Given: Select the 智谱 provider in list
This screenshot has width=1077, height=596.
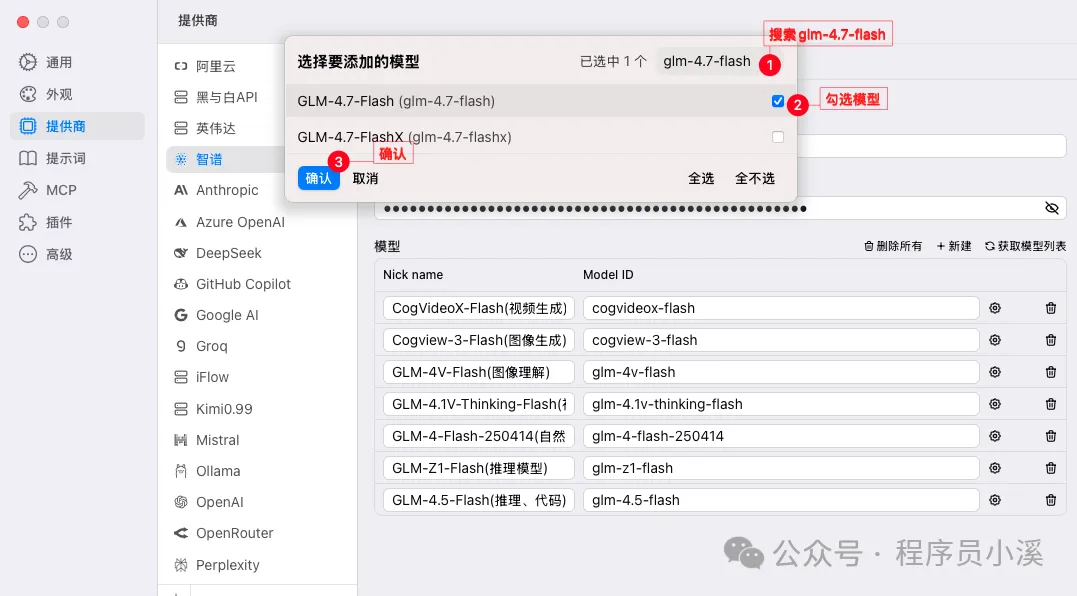Looking at the screenshot, I should (227, 159).
